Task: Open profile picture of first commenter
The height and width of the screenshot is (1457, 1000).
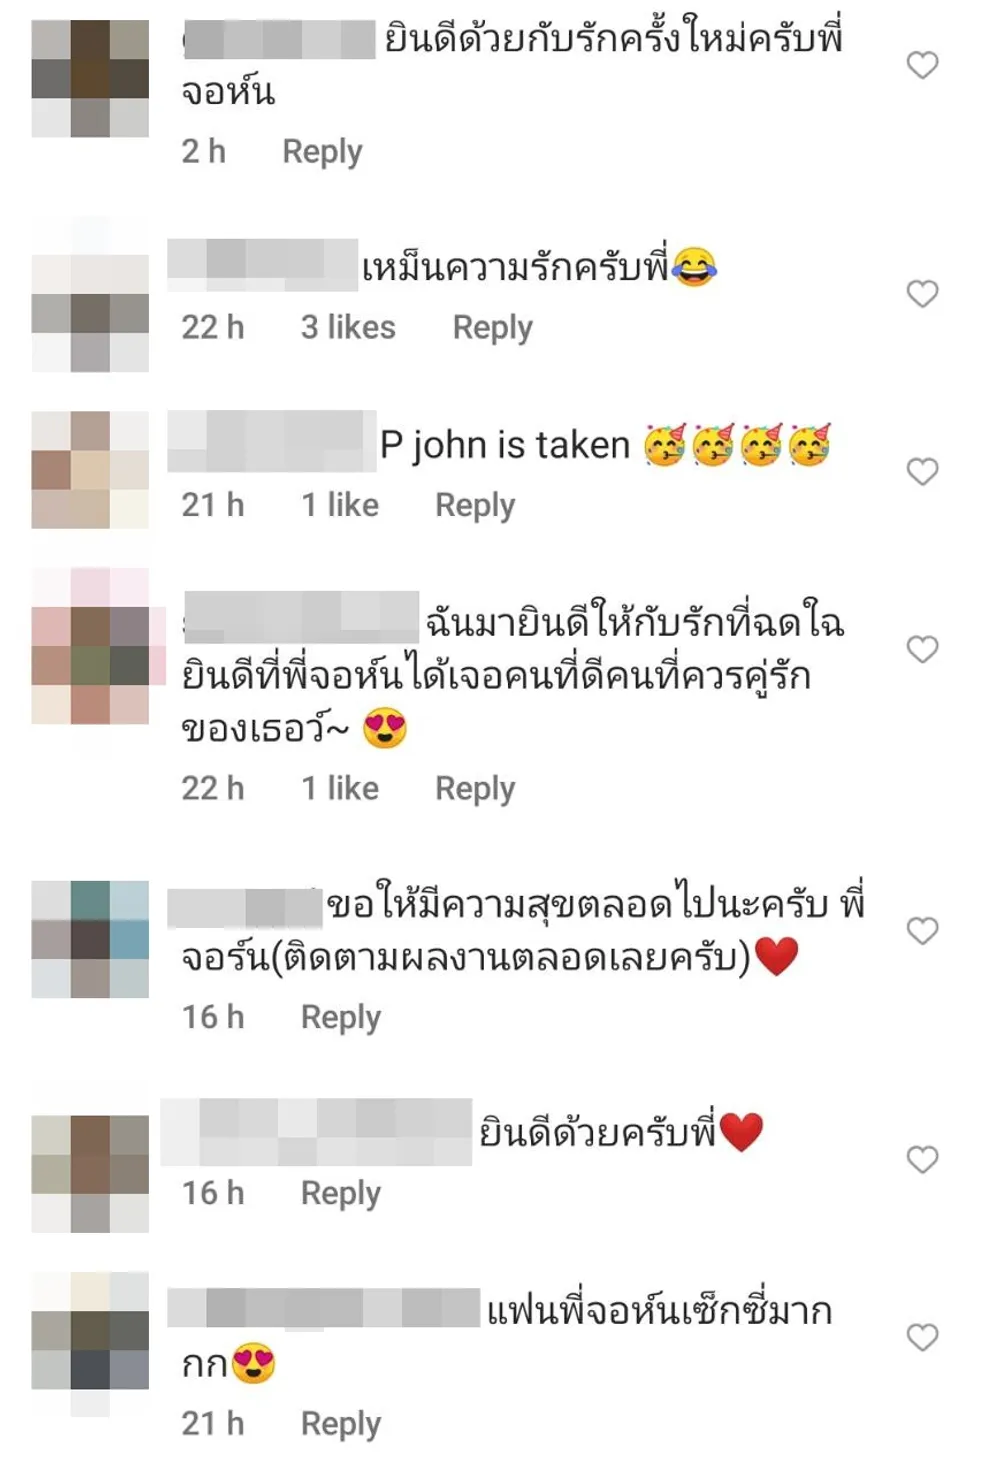Action: [x=90, y=78]
